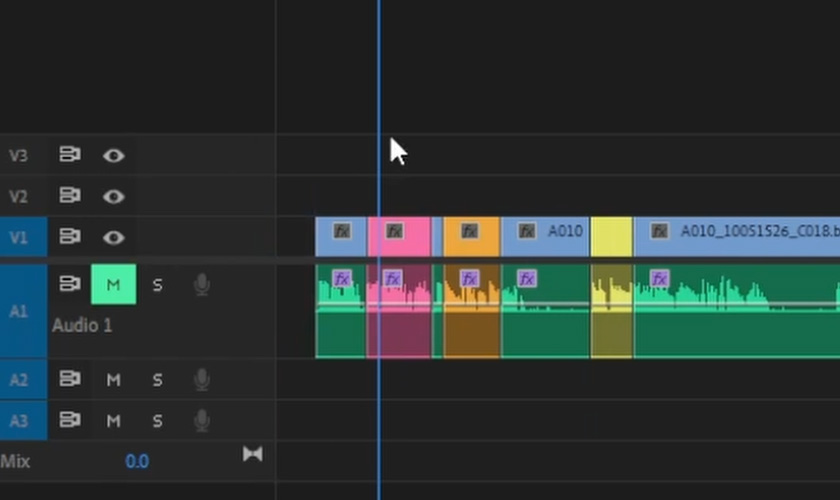Hide track V1 output with eye icon
Image resolution: width=840 pixels, height=500 pixels.
tap(114, 237)
